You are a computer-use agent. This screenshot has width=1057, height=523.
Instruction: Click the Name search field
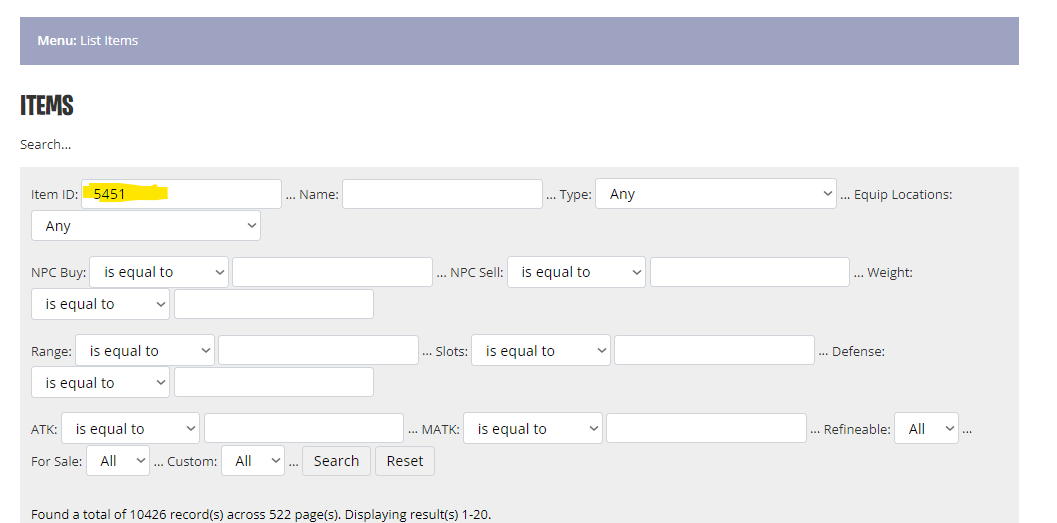[442, 194]
